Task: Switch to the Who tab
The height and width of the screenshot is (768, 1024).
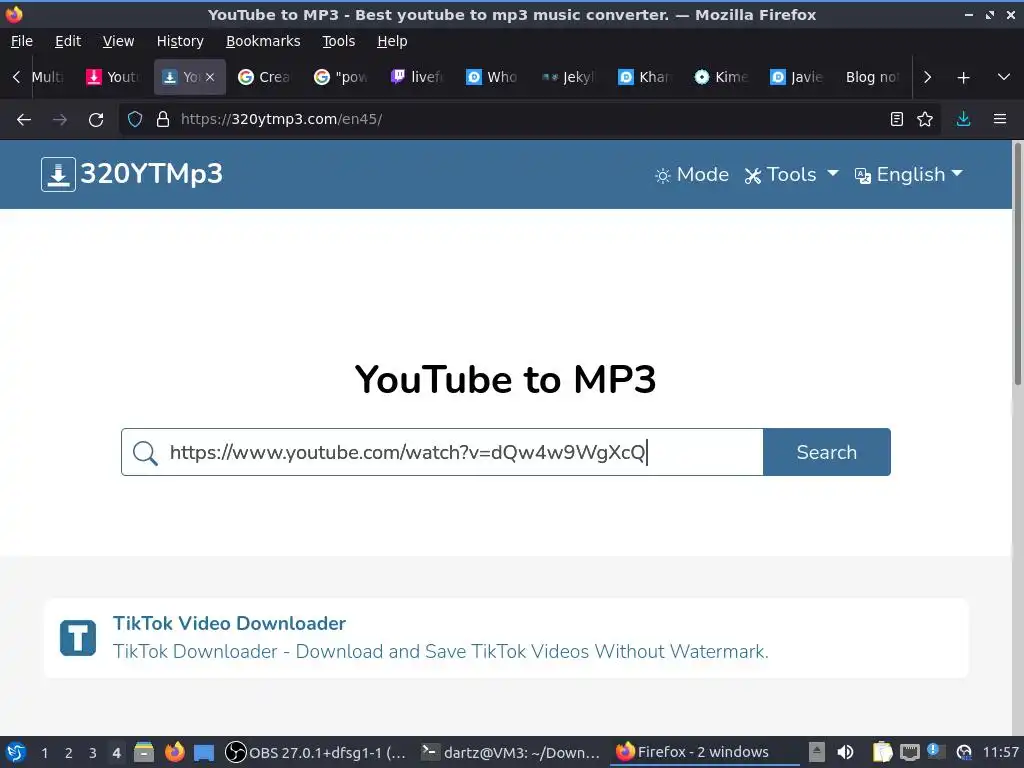Action: (492, 77)
